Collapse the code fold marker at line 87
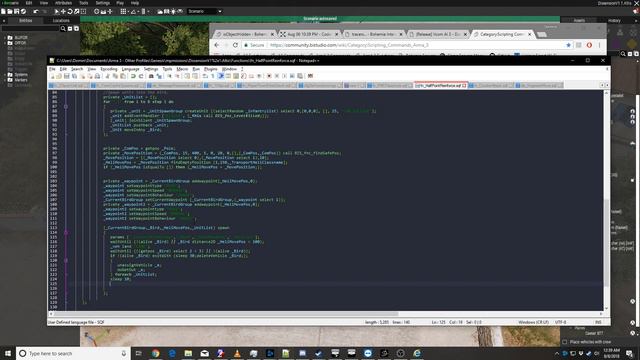Viewport: 640px width, 360px height. pos(66,107)
